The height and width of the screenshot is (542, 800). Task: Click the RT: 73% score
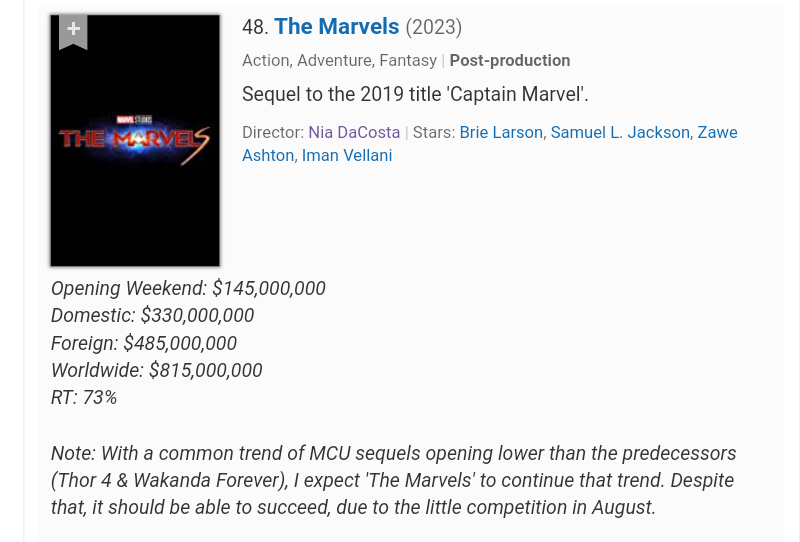pos(84,397)
